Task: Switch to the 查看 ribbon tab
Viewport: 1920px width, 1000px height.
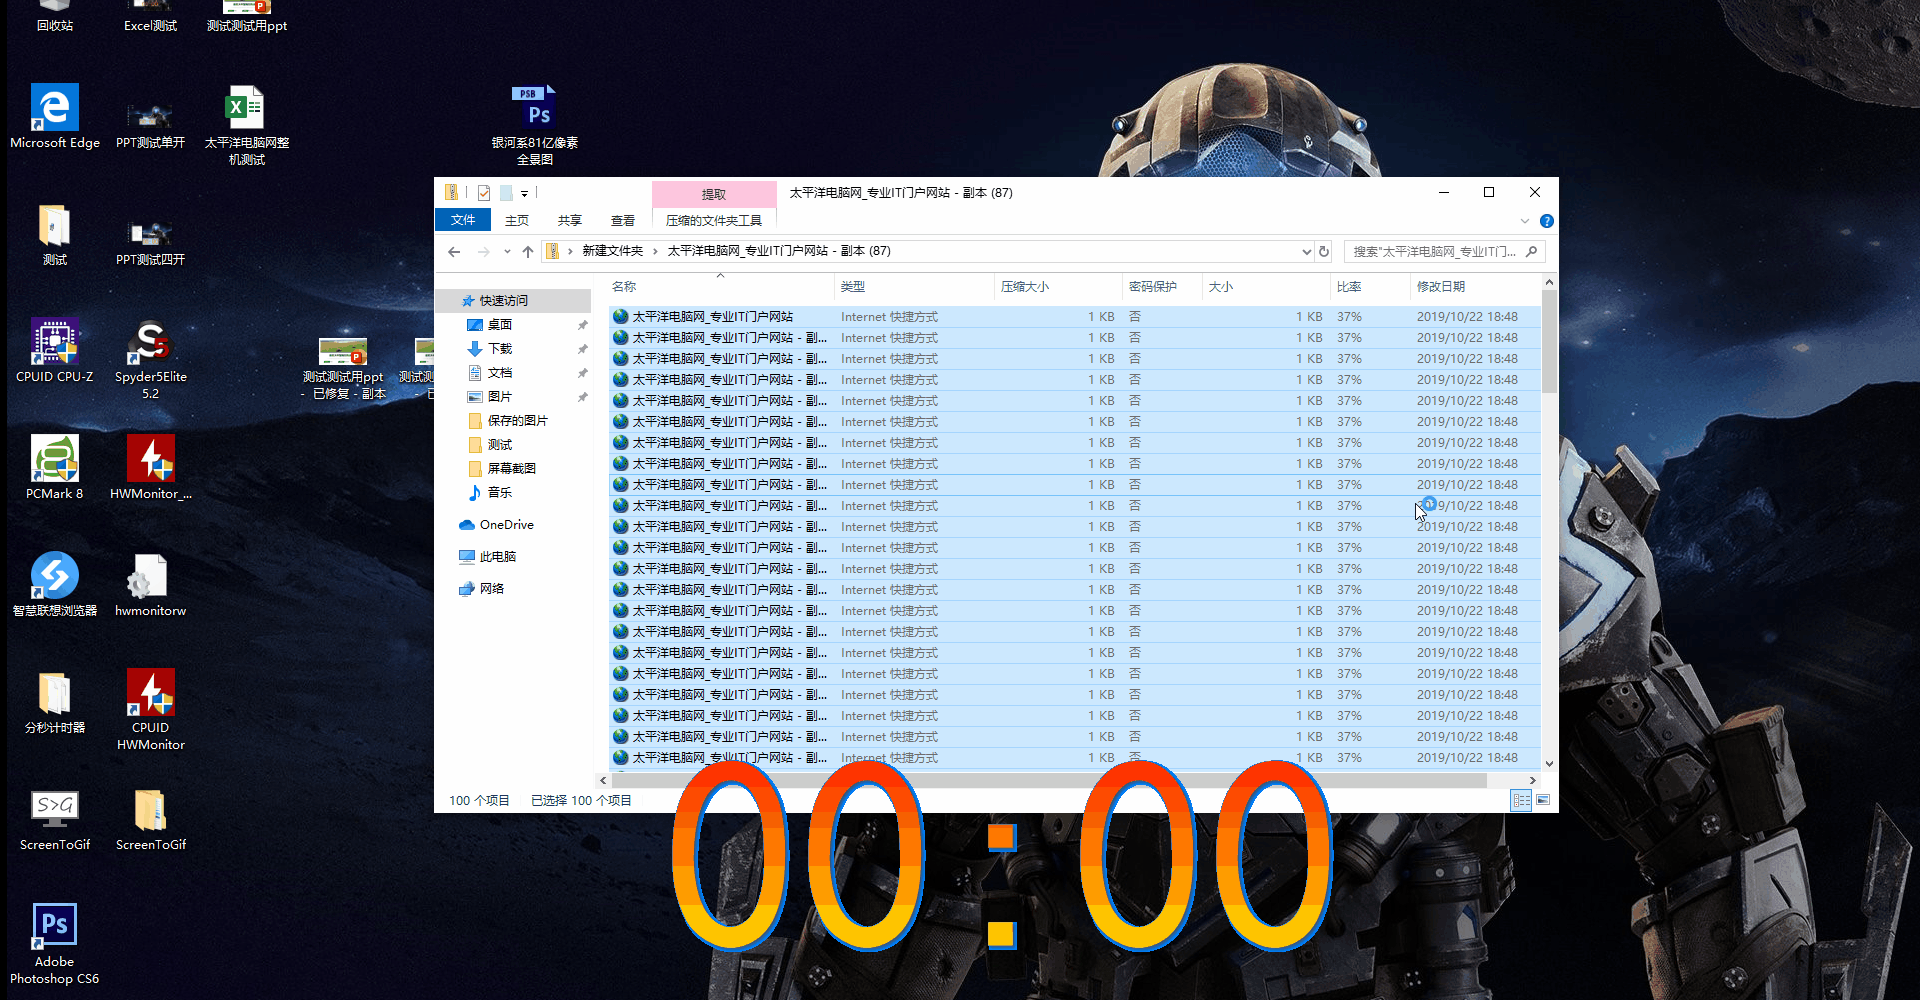Action: (x=623, y=220)
